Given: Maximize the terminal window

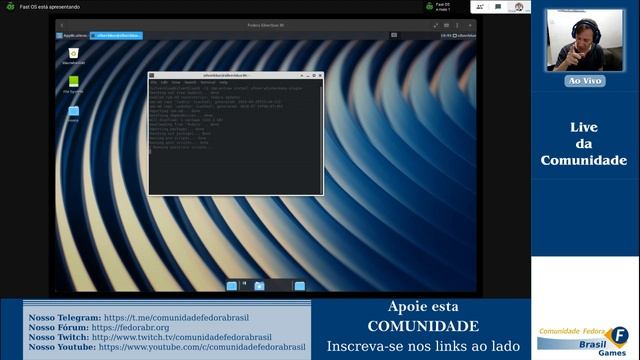Looking at the screenshot, I should coord(314,76).
